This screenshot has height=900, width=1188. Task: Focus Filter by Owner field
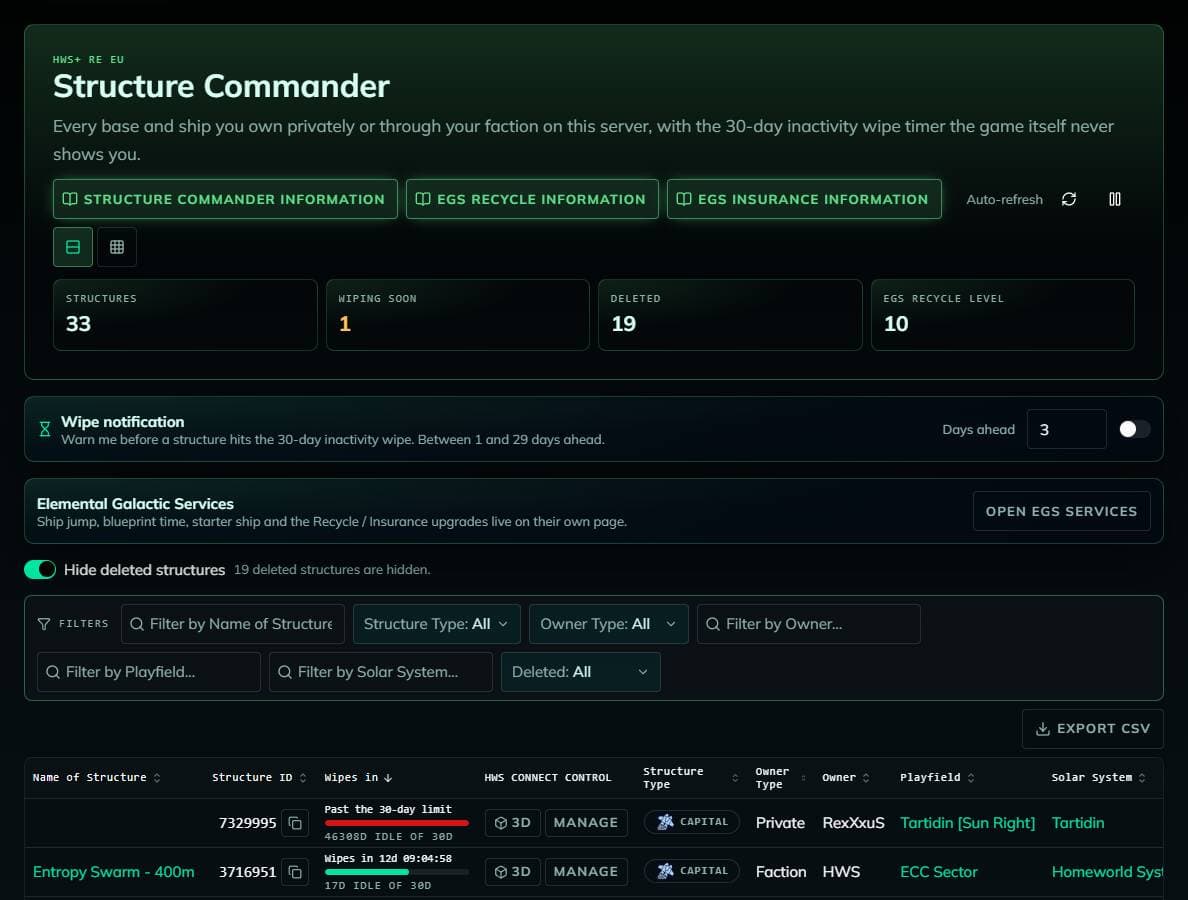pyautogui.click(x=808, y=624)
